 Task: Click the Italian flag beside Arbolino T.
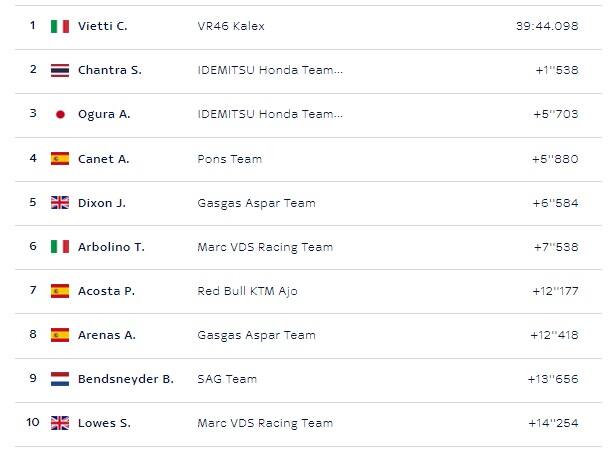coord(60,247)
